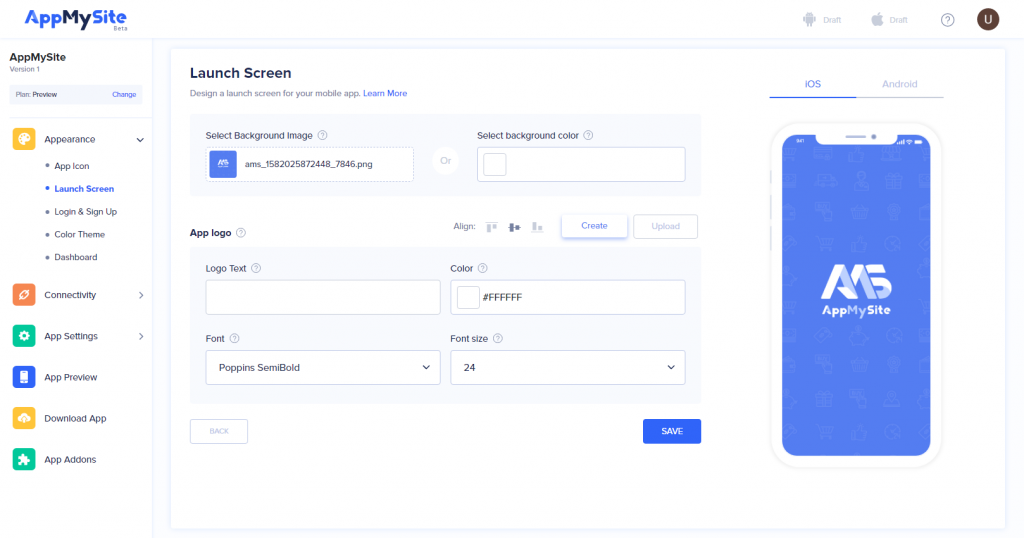Open Color Theme page

[80, 234]
